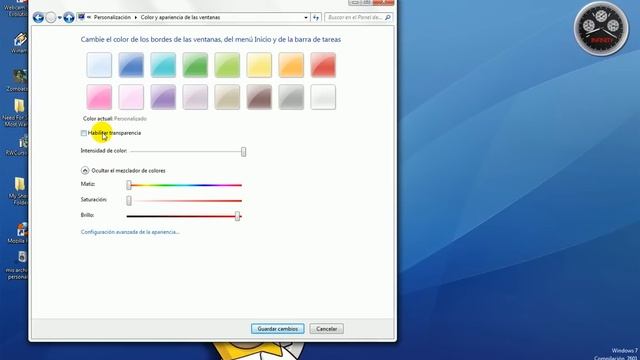This screenshot has width=640, height=360.
Task: Click the Matiz hue slider handle
Action: click(129, 185)
